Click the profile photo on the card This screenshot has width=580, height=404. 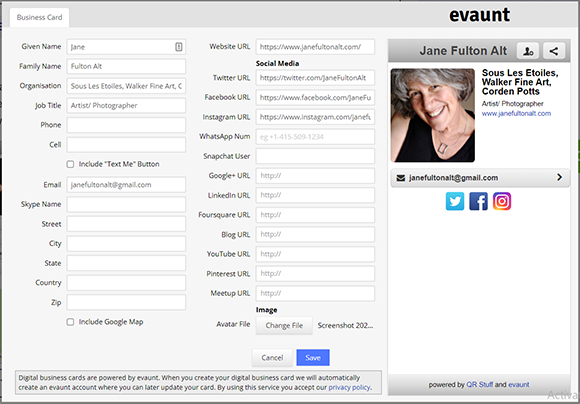click(433, 115)
